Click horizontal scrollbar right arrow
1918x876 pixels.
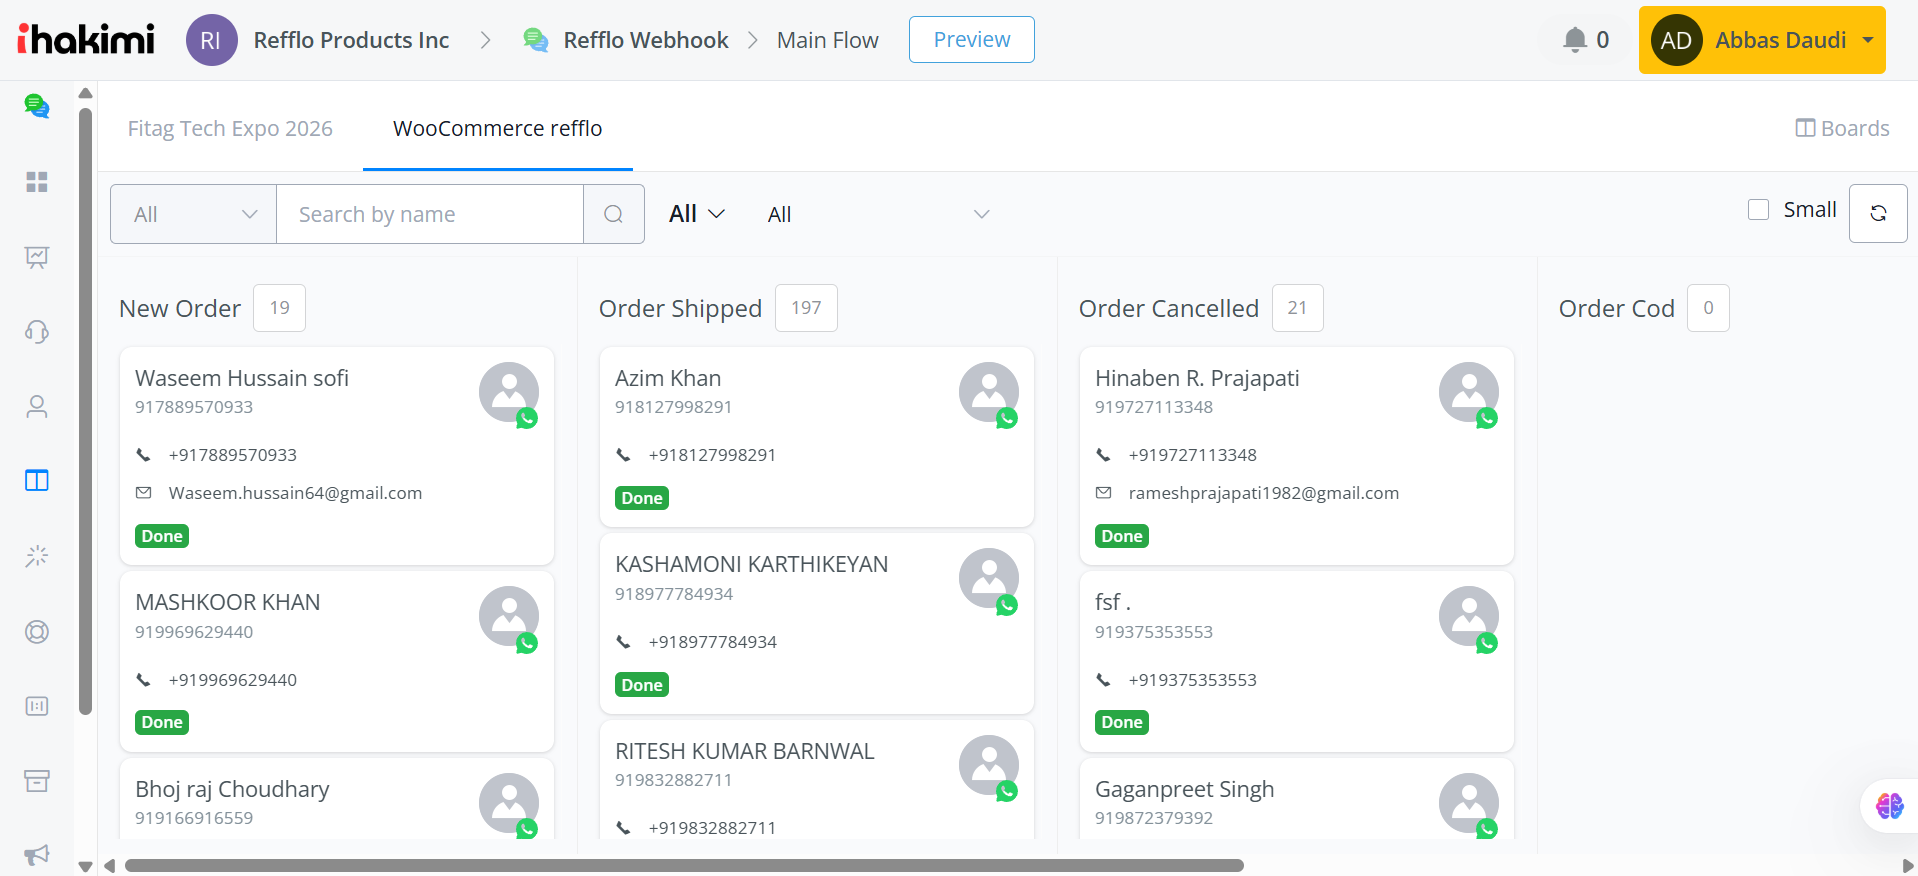1908,866
